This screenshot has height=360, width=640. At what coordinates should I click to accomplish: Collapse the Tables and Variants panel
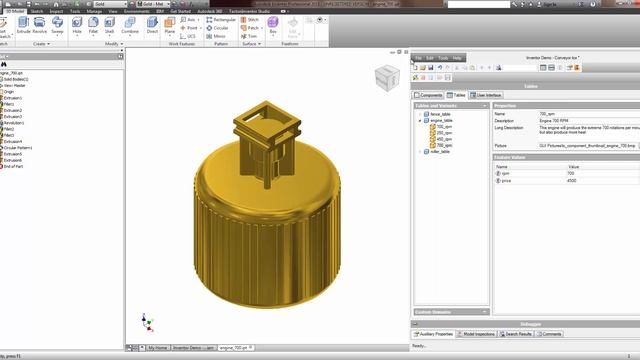(484, 106)
